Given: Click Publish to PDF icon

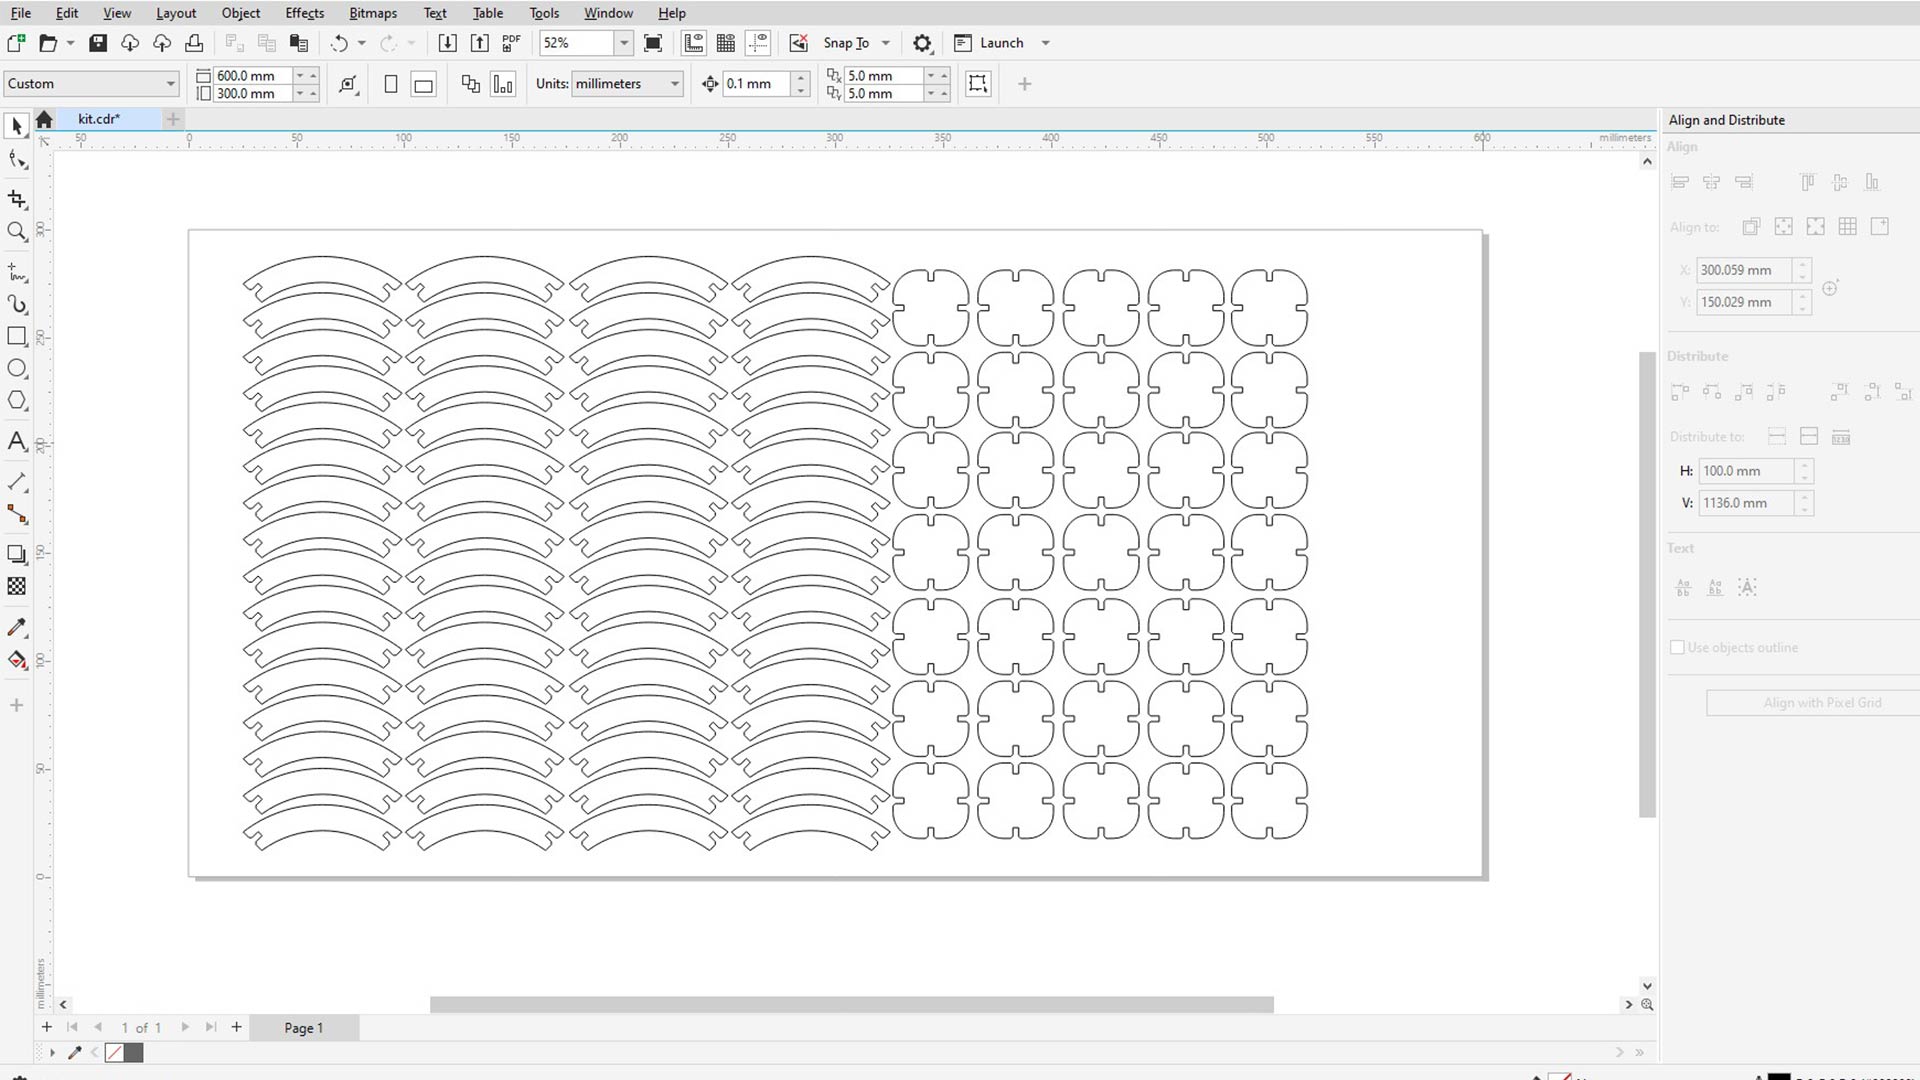Looking at the screenshot, I should (x=512, y=43).
